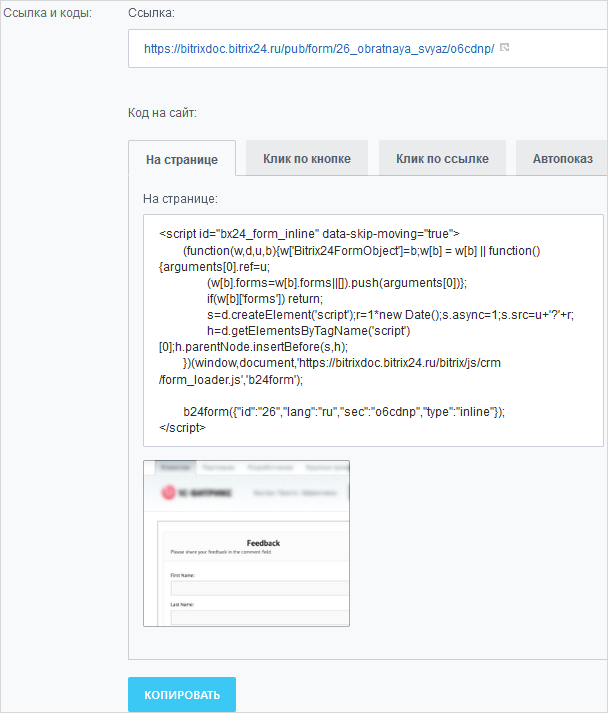Click the «На странице:» label above the code

pos(181,199)
